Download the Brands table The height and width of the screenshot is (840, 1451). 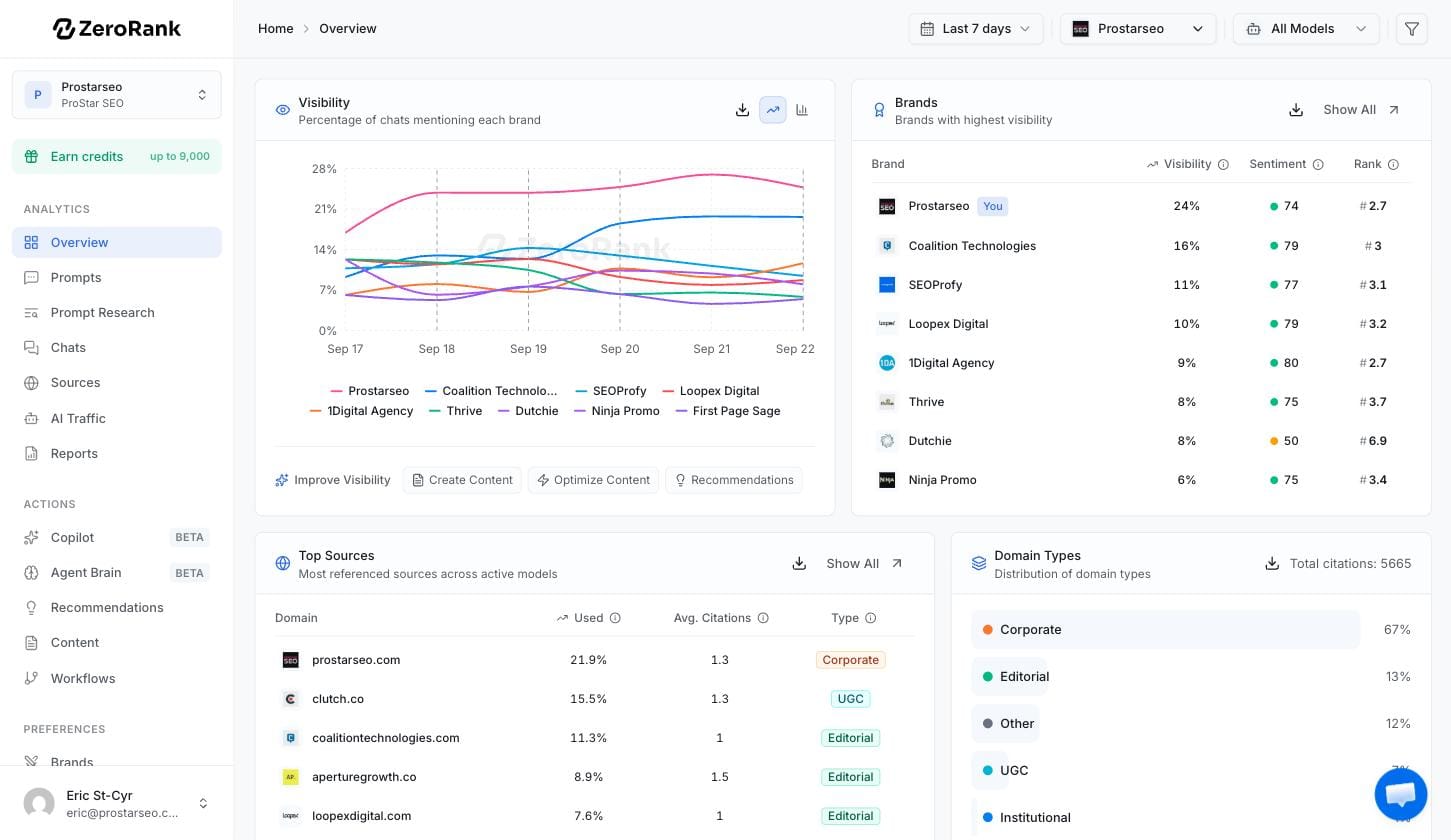1296,110
